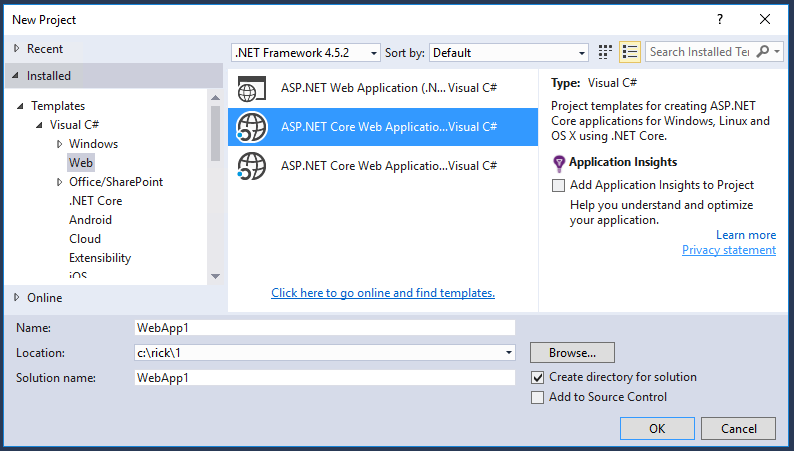
Task: Open the Privacy statement link
Action: pos(728,250)
